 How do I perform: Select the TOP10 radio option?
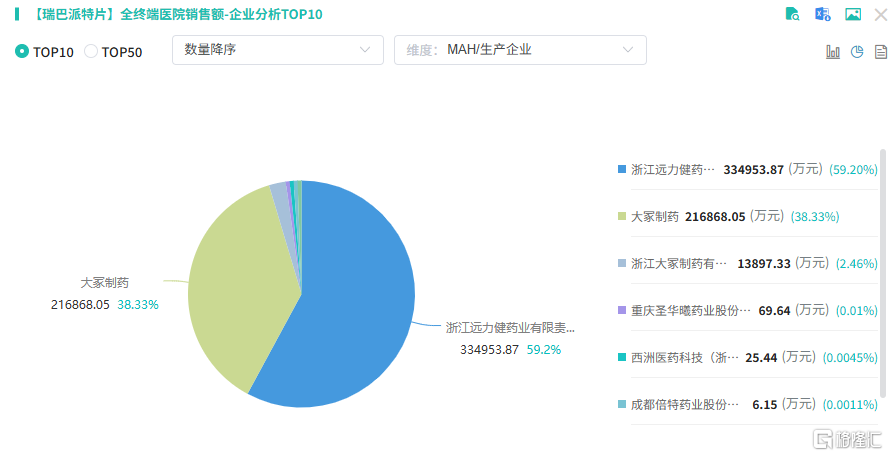point(22,52)
